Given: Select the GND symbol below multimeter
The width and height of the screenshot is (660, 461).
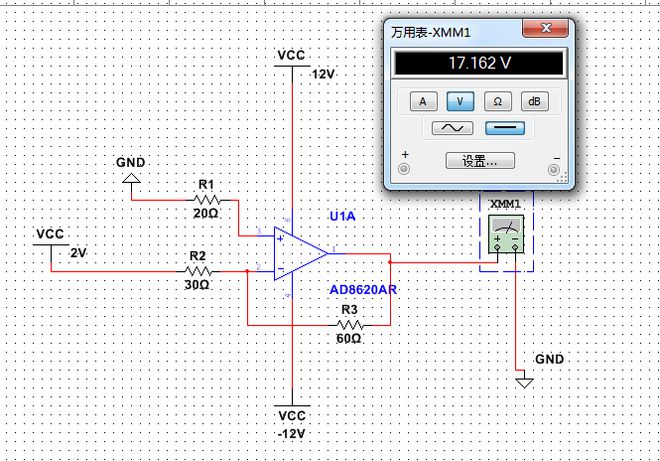Looking at the screenshot, I should [x=524, y=381].
